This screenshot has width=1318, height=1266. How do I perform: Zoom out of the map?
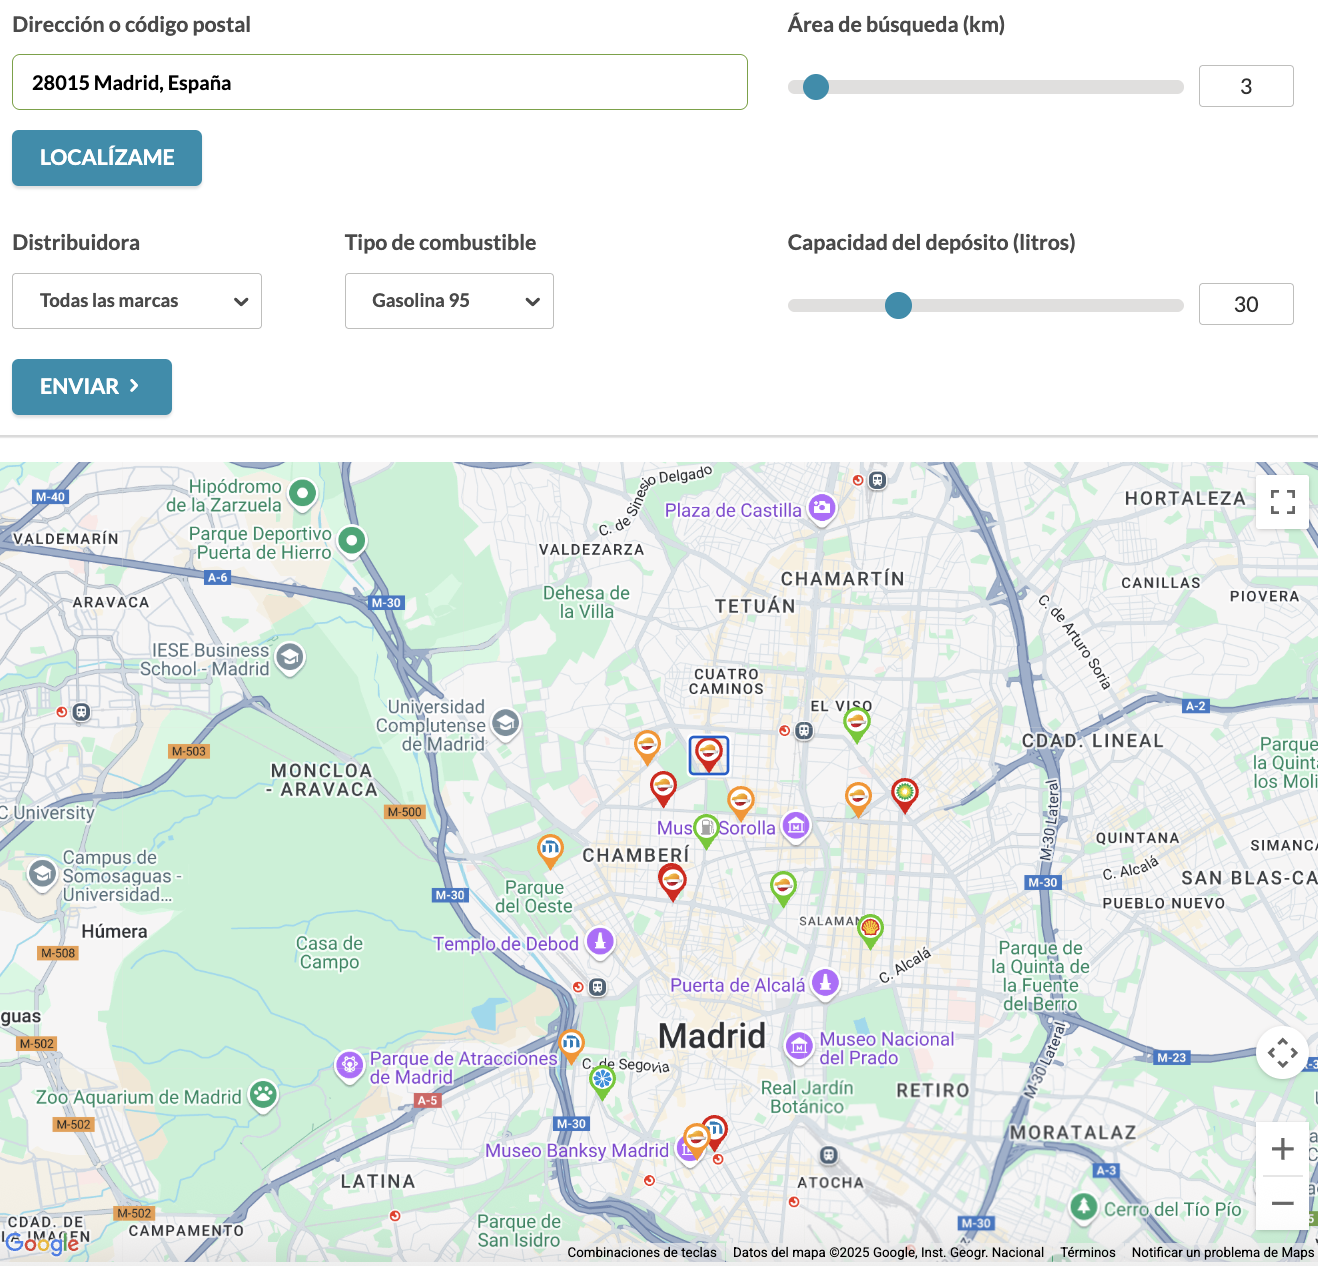(1282, 1204)
